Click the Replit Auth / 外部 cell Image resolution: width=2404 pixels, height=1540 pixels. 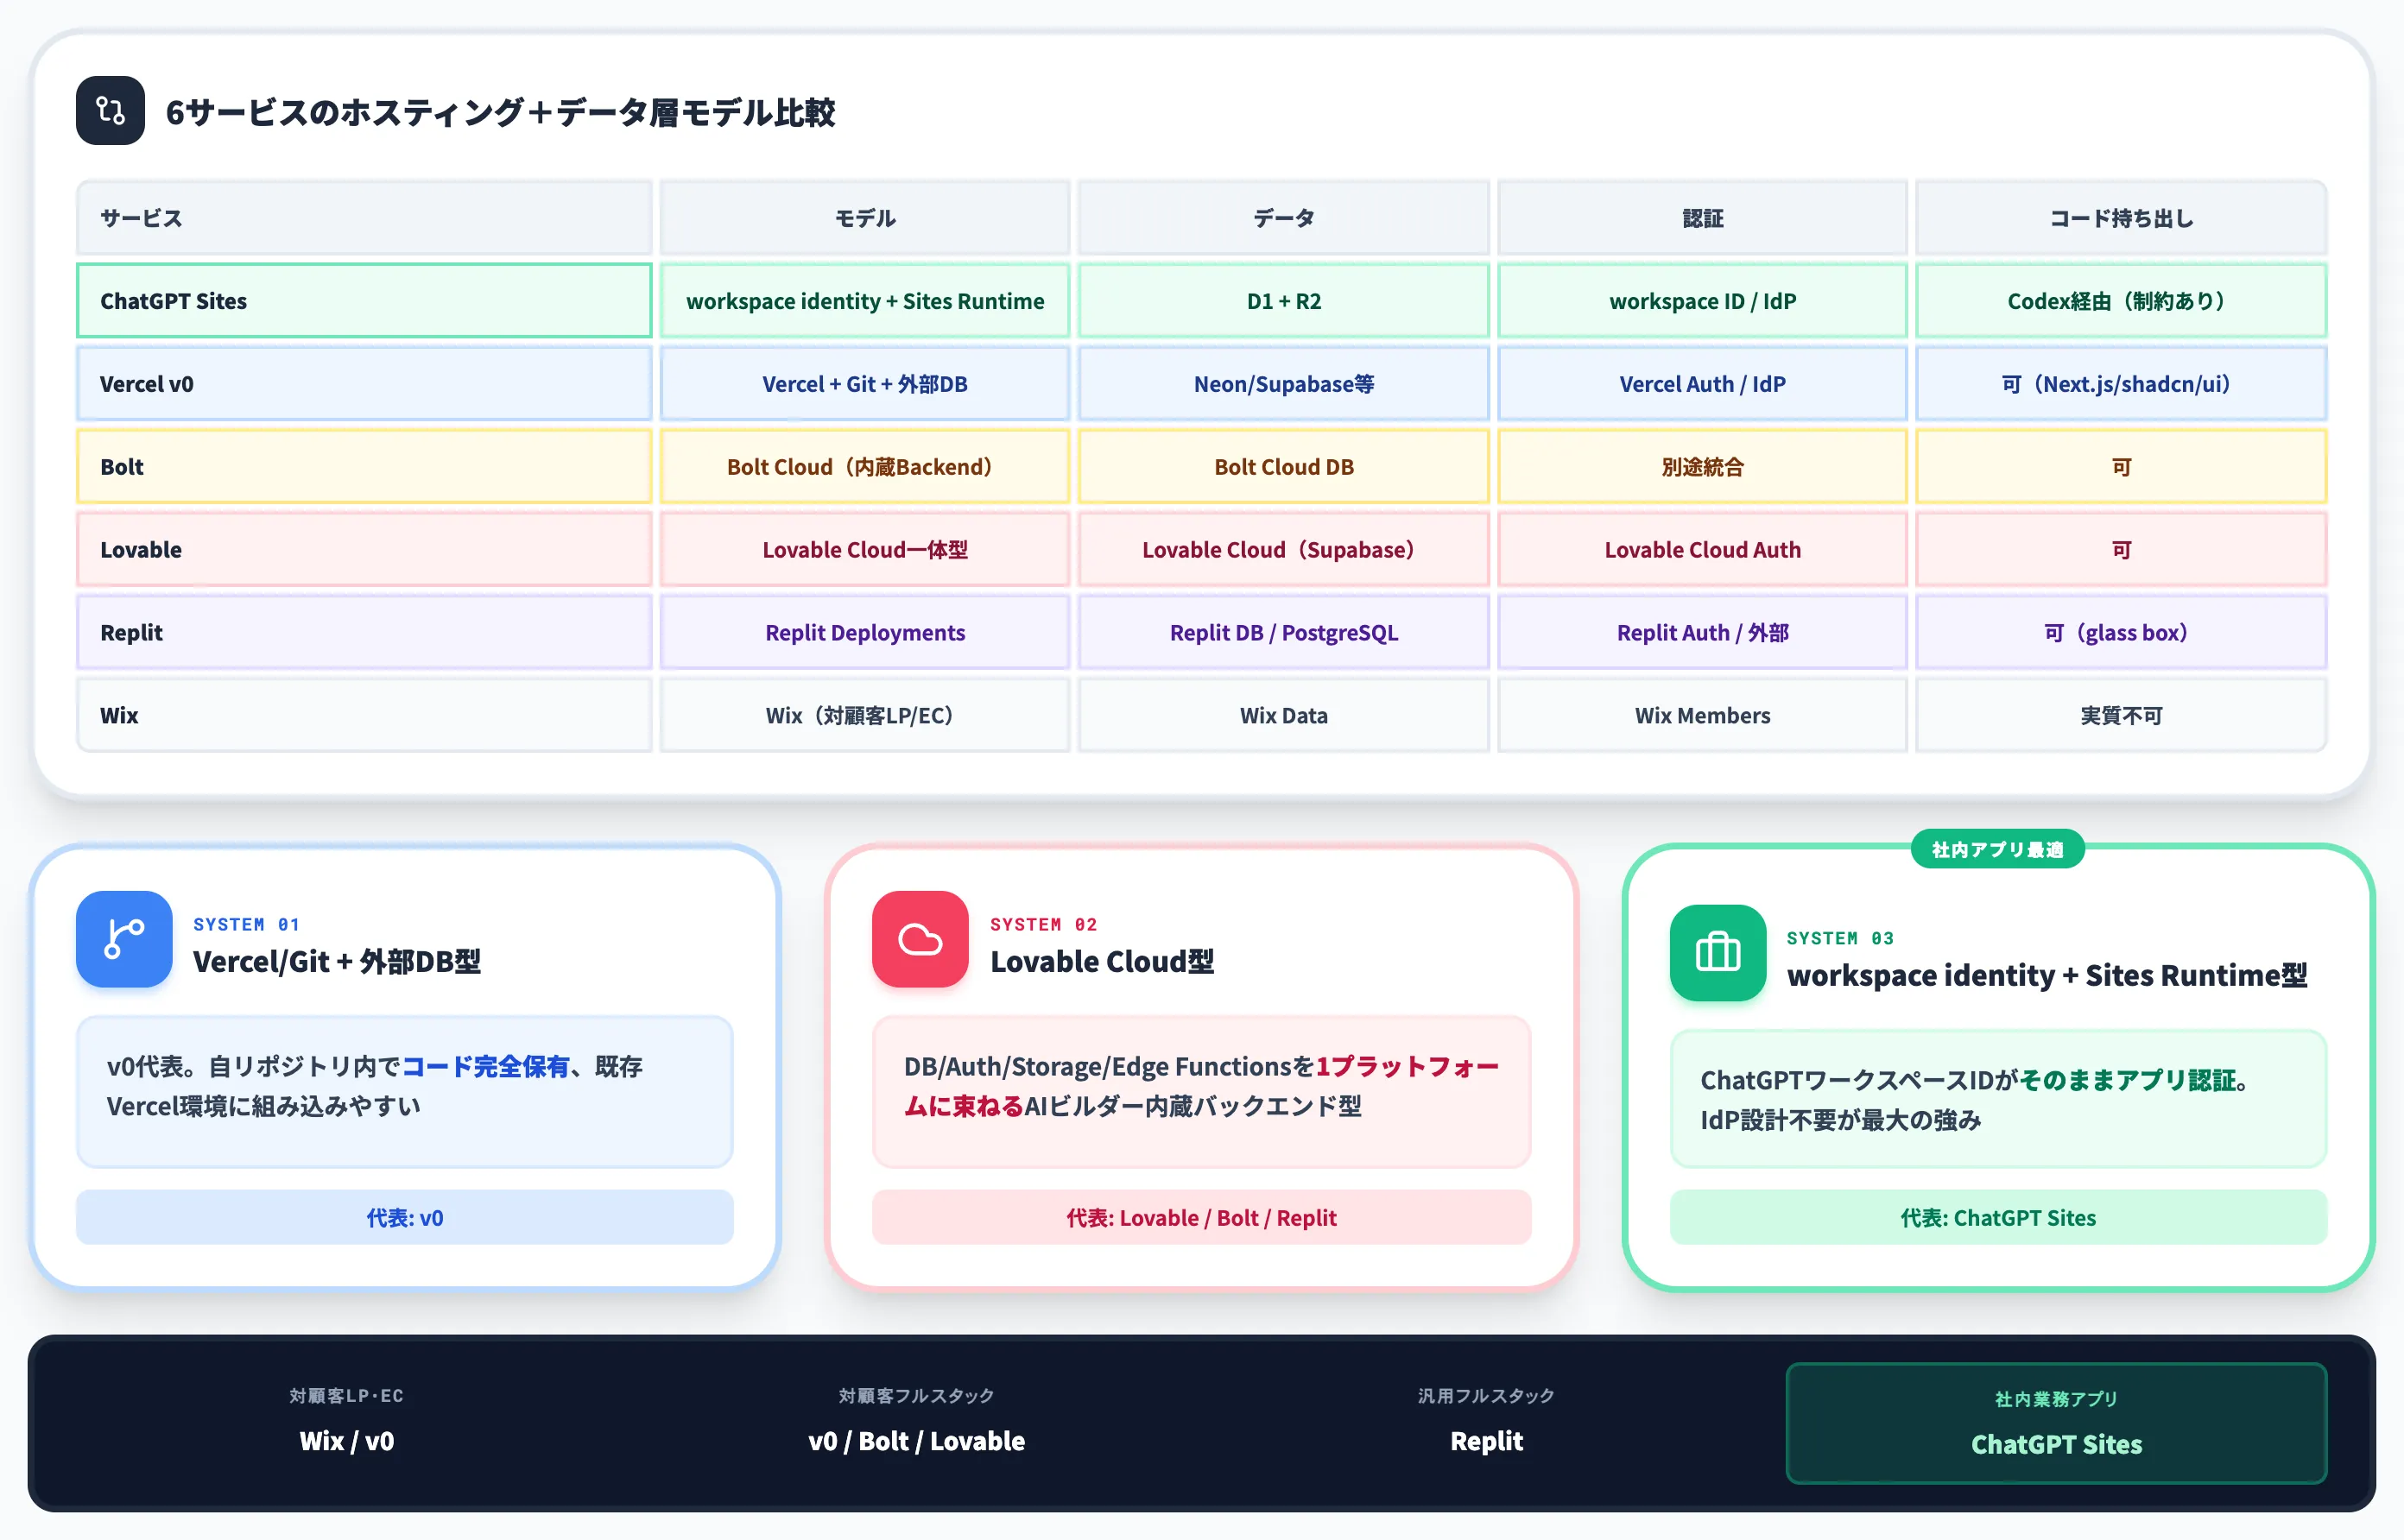coord(1703,633)
